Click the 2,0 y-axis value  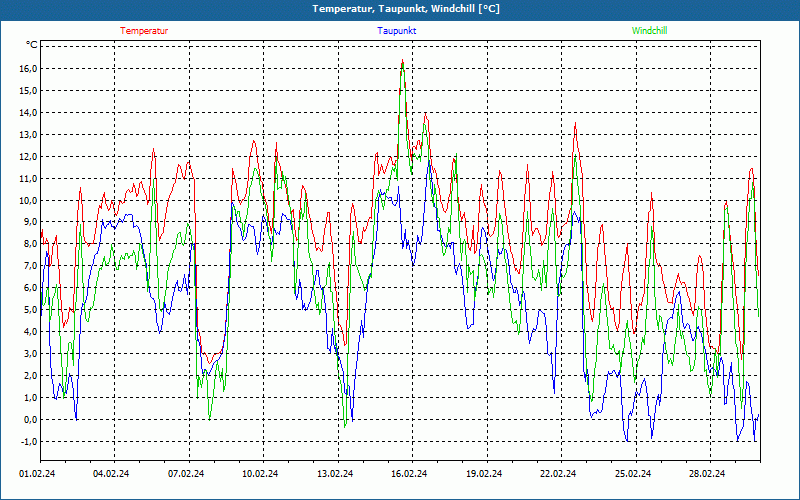[x=30, y=375]
